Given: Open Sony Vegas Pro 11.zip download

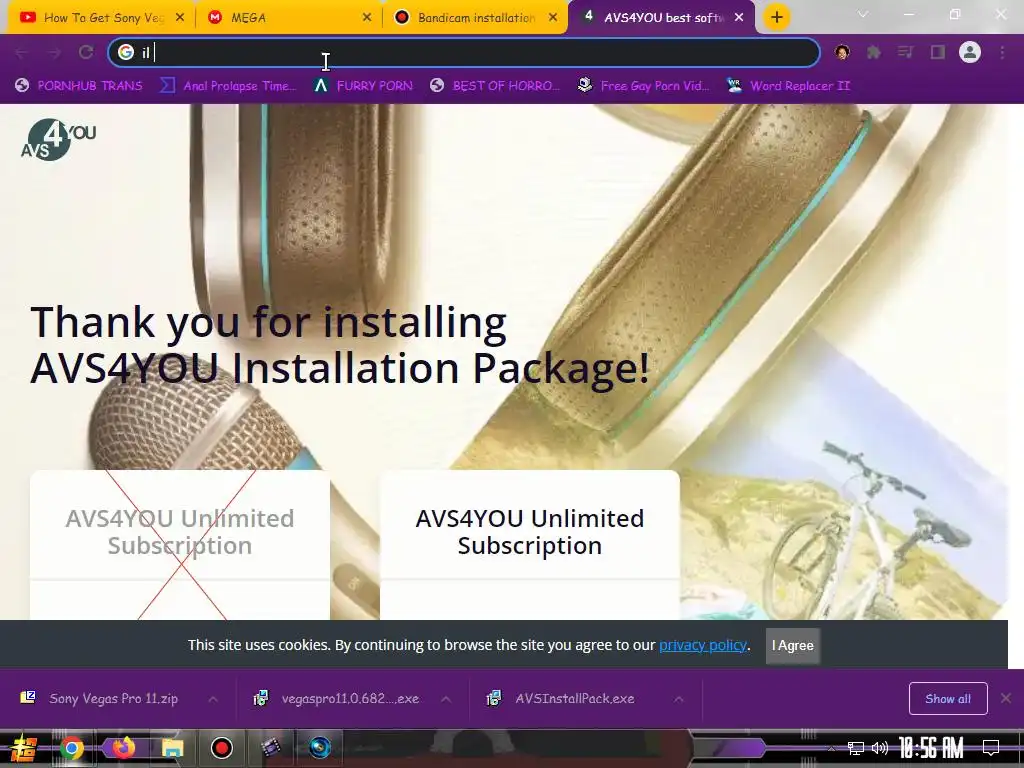Looking at the screenshot, I should click(101, 699).
